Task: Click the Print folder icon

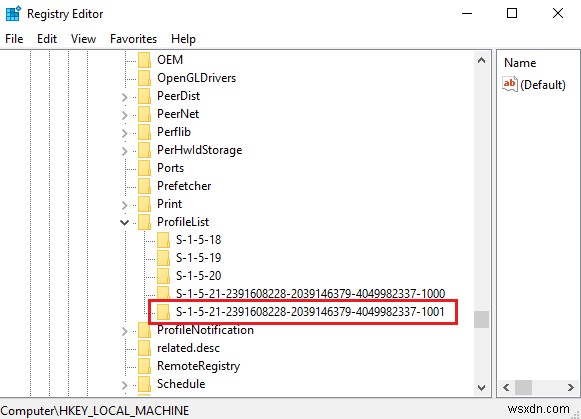Action: pyautogui.click(x=144, y=204)
